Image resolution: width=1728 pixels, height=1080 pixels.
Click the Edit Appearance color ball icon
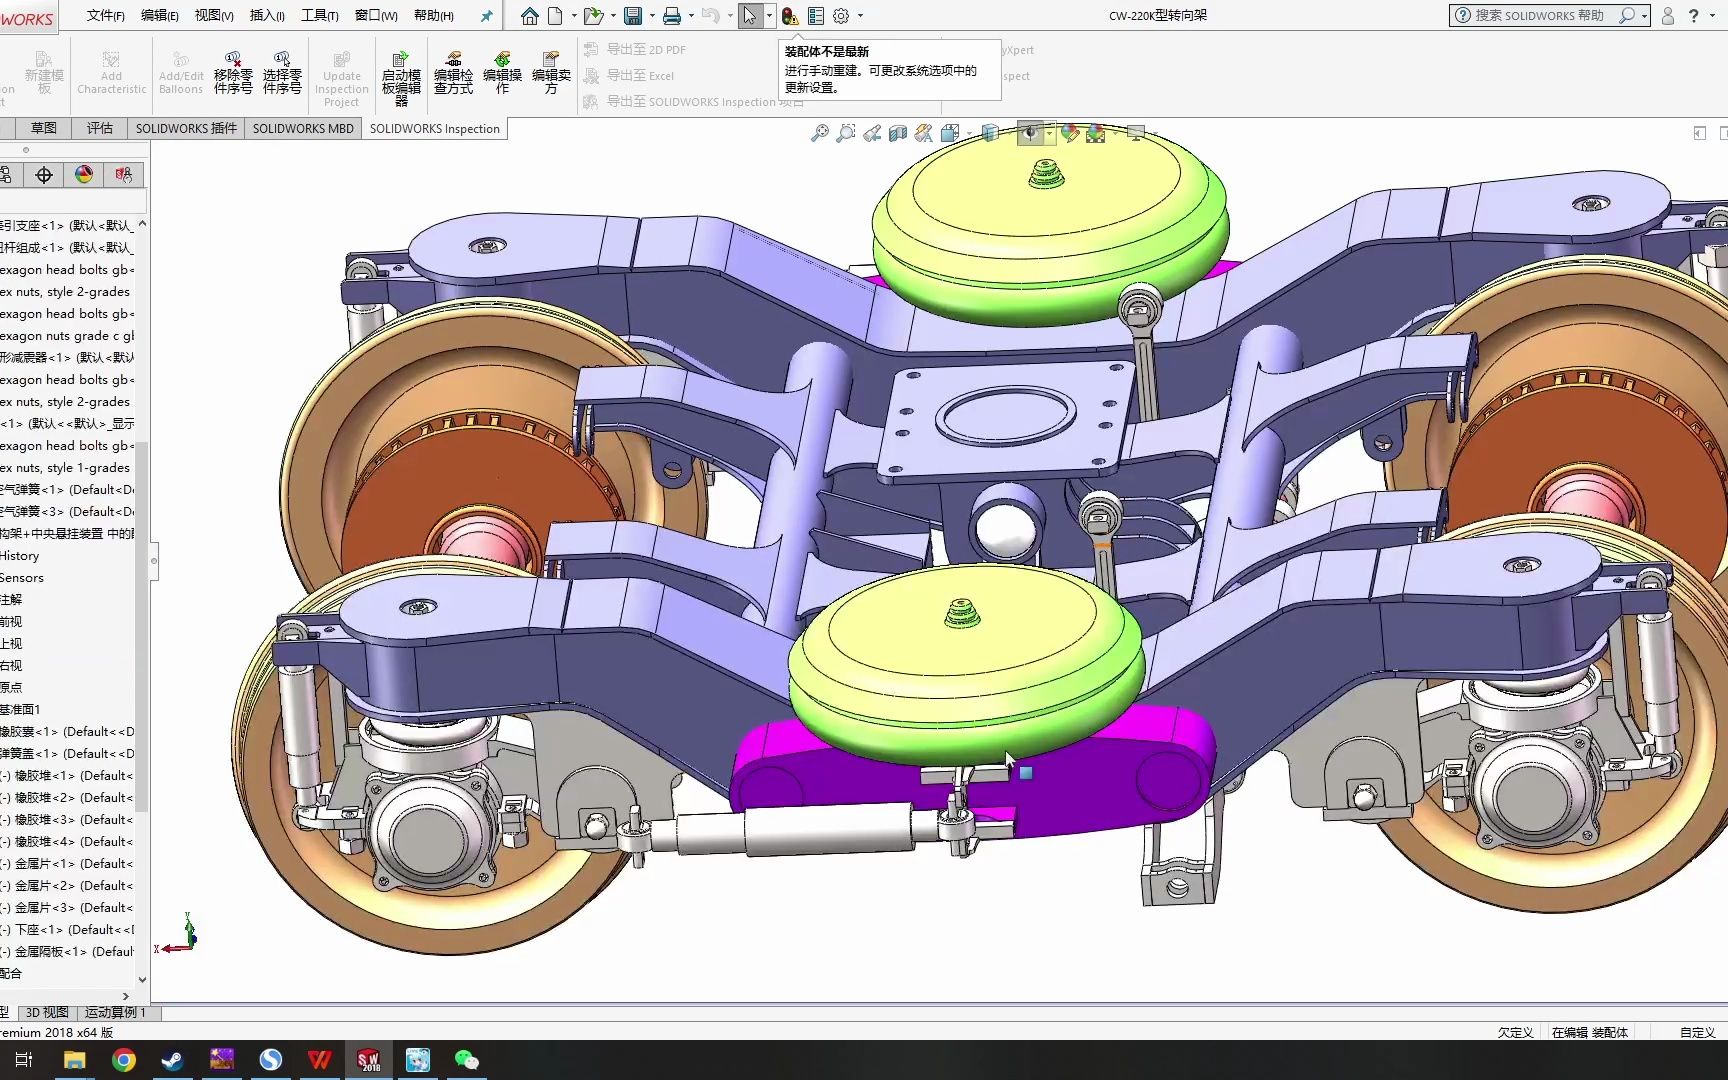[1070, 133]
